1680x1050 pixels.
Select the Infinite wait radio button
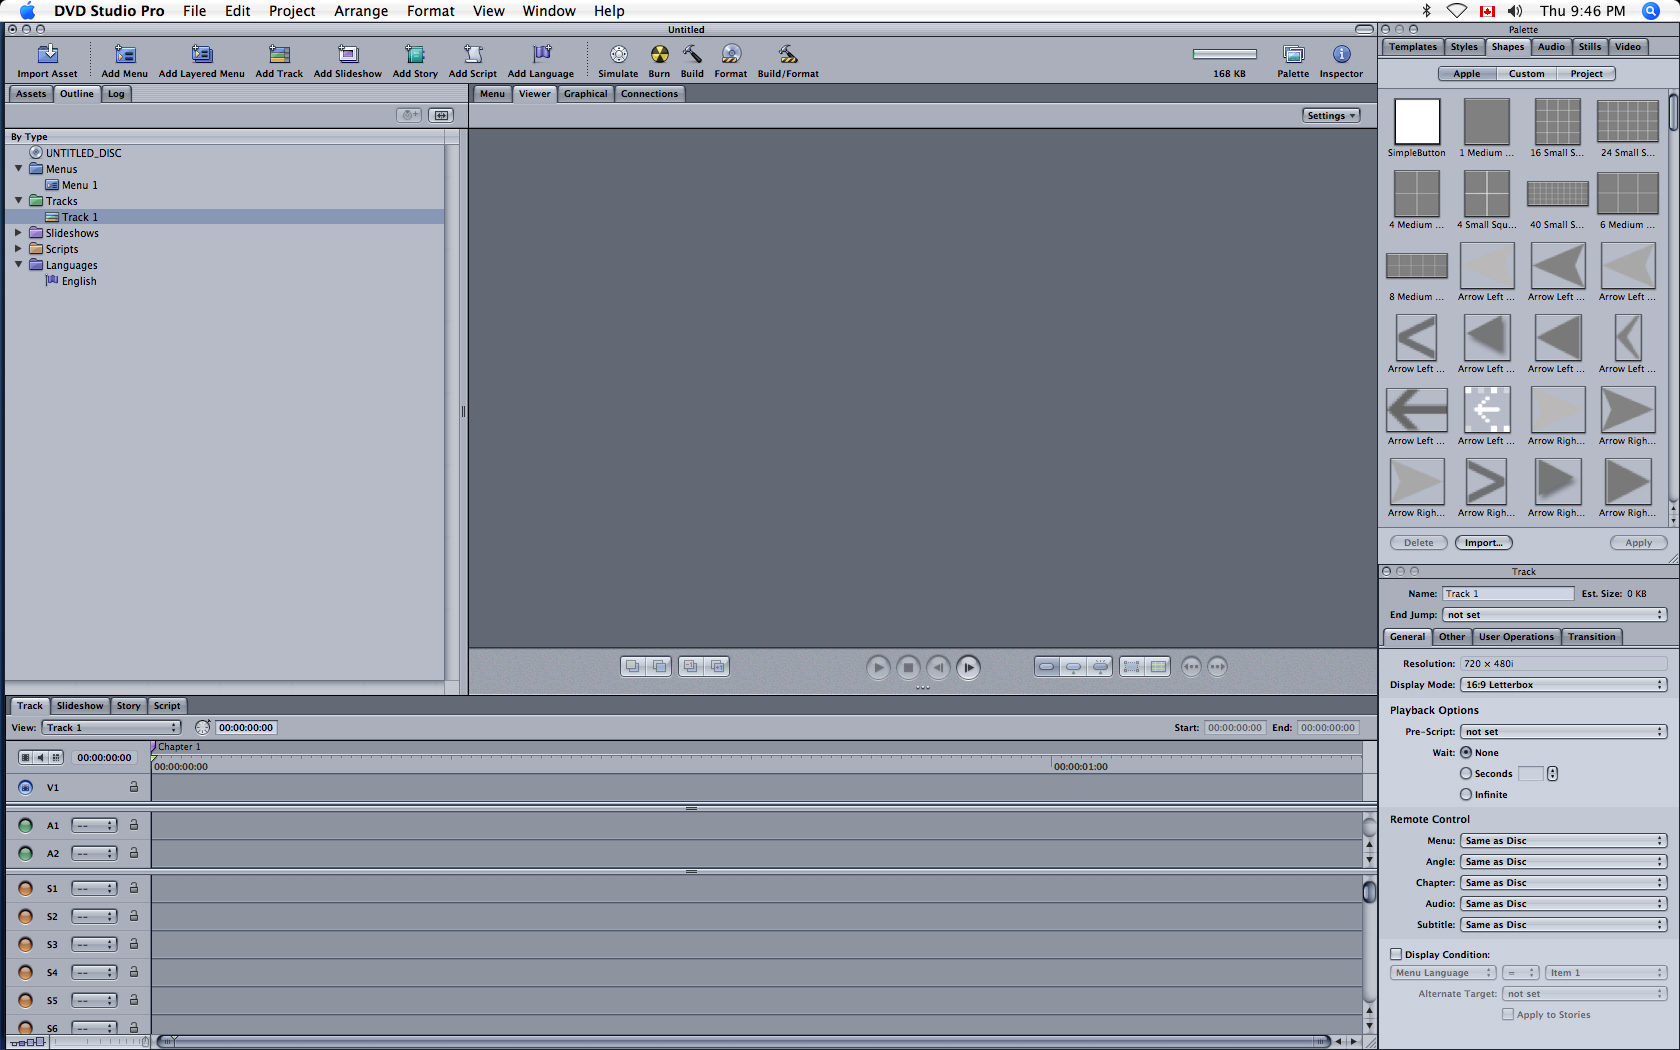click(x=1466, y=795)
